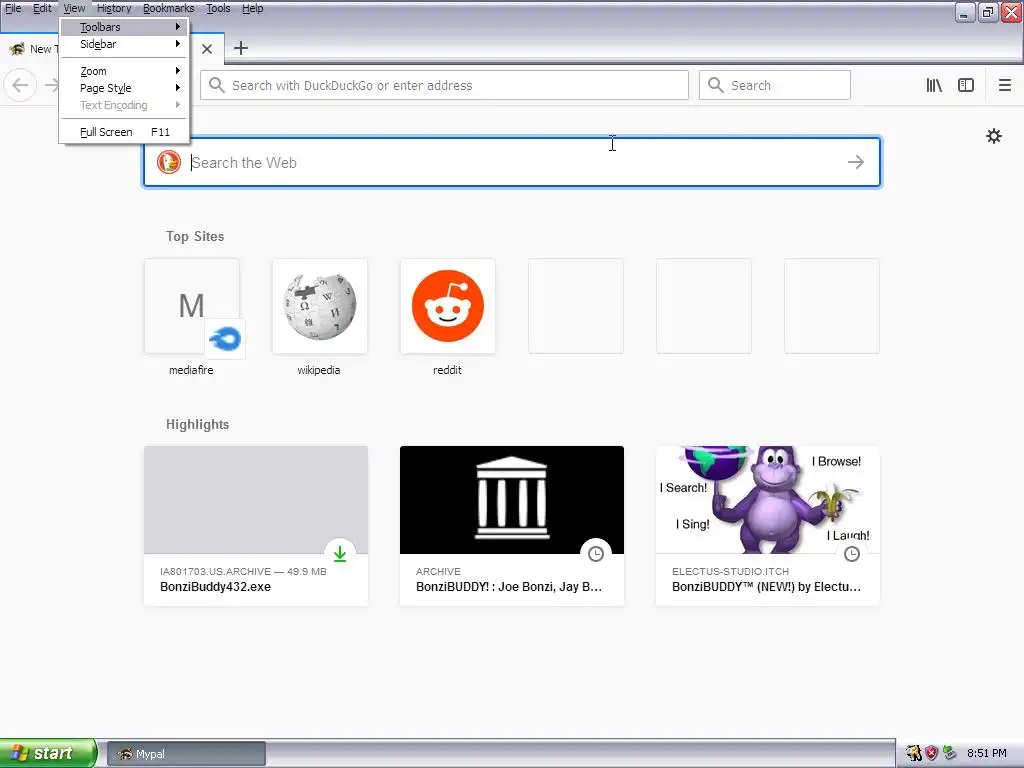The height and width of the screenshot is (768, 1024).
Task: Click the magnifier in address bar
Action: (216, 85)
